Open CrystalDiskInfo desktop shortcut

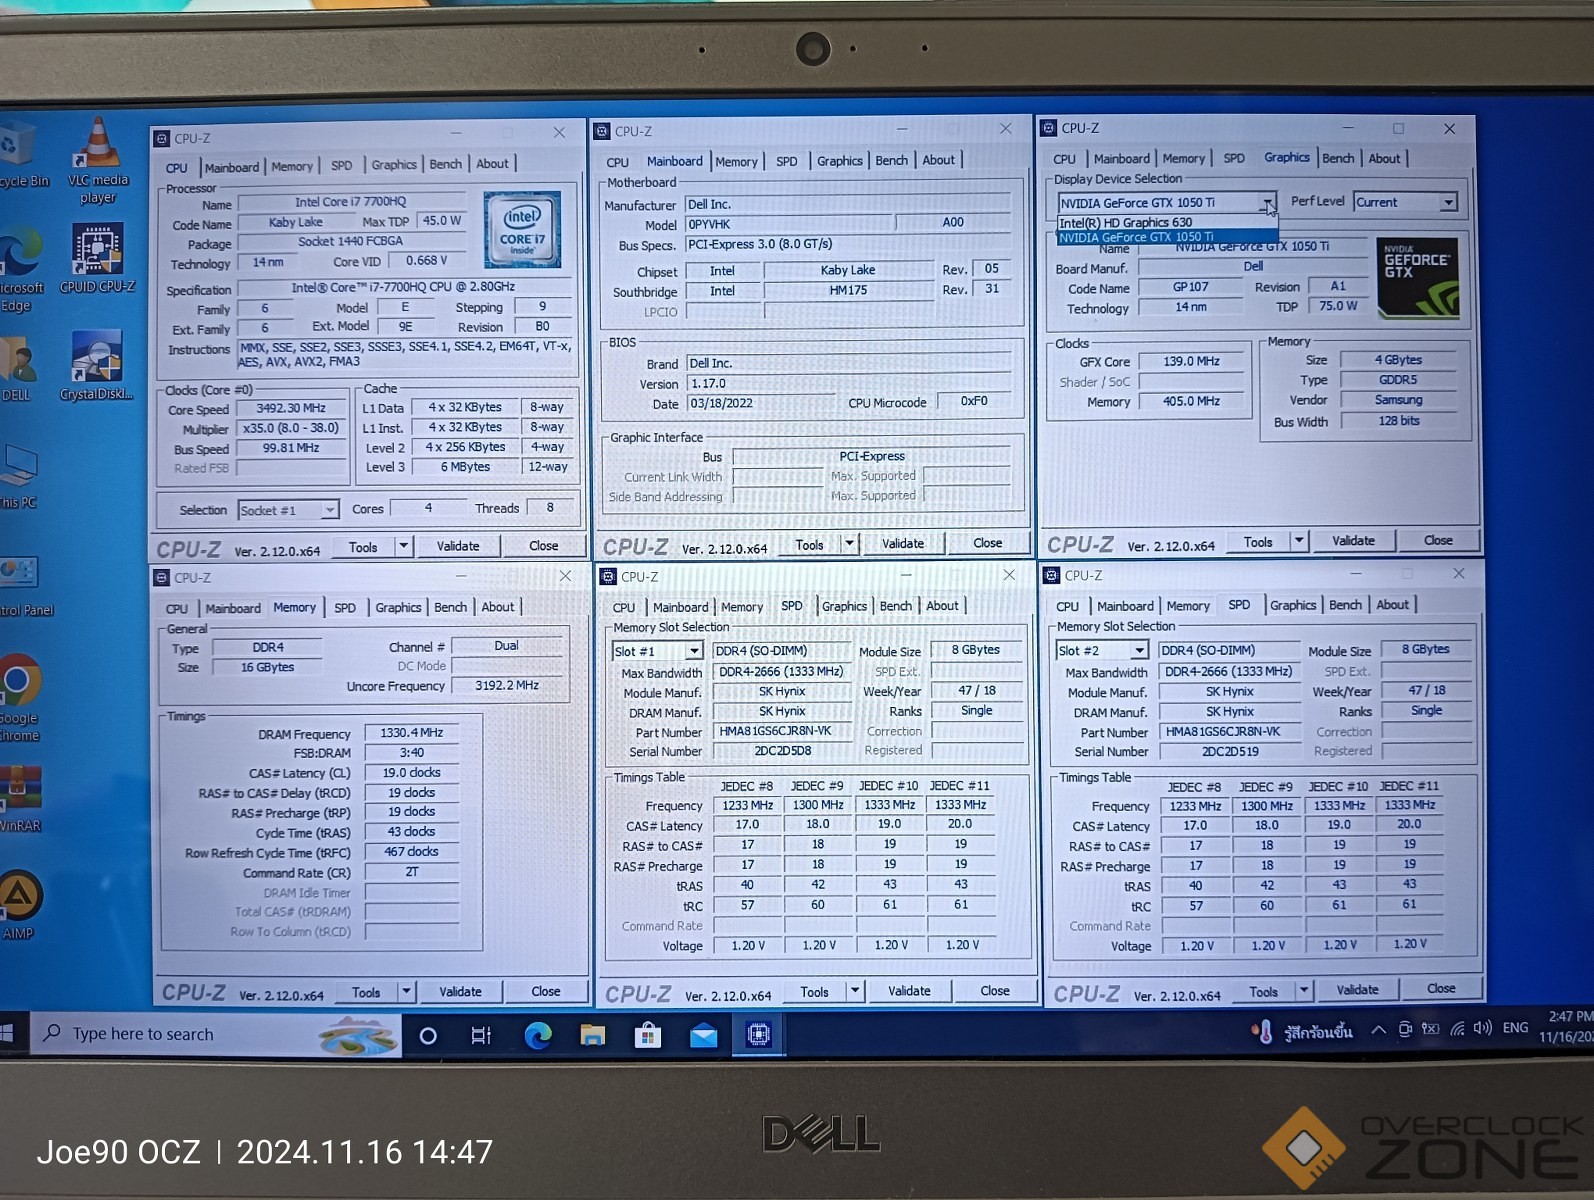pos(97,365)
